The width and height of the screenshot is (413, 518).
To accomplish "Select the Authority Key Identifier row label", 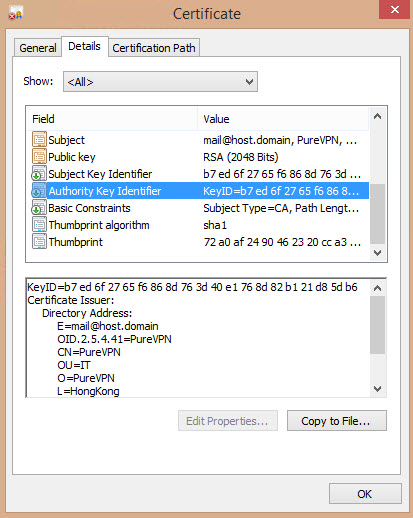I will pyautogui.click(x=105, y=191).
